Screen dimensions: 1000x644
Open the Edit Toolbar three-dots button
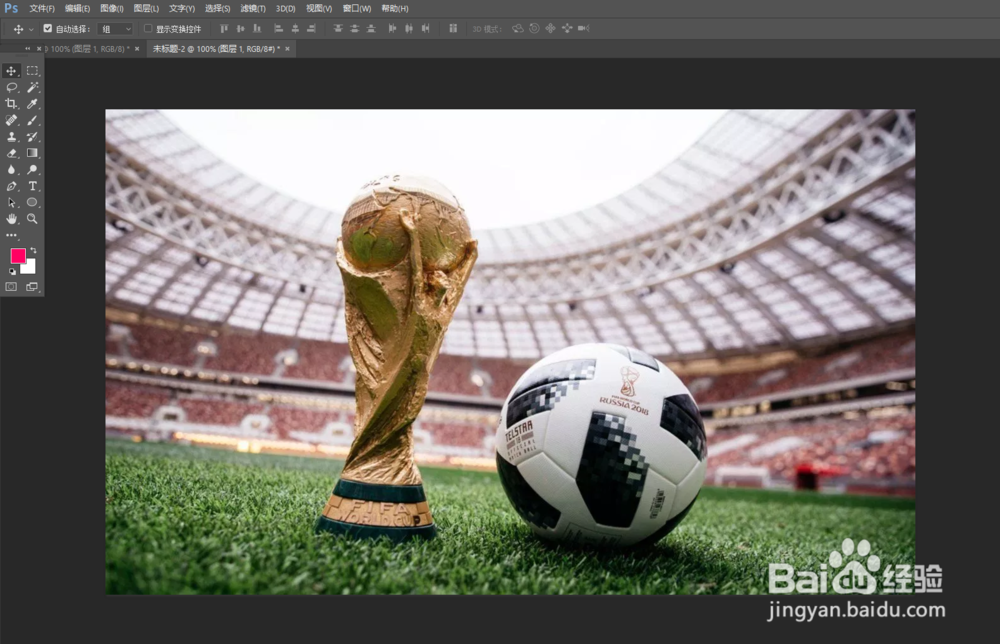[x=11, y=235]
